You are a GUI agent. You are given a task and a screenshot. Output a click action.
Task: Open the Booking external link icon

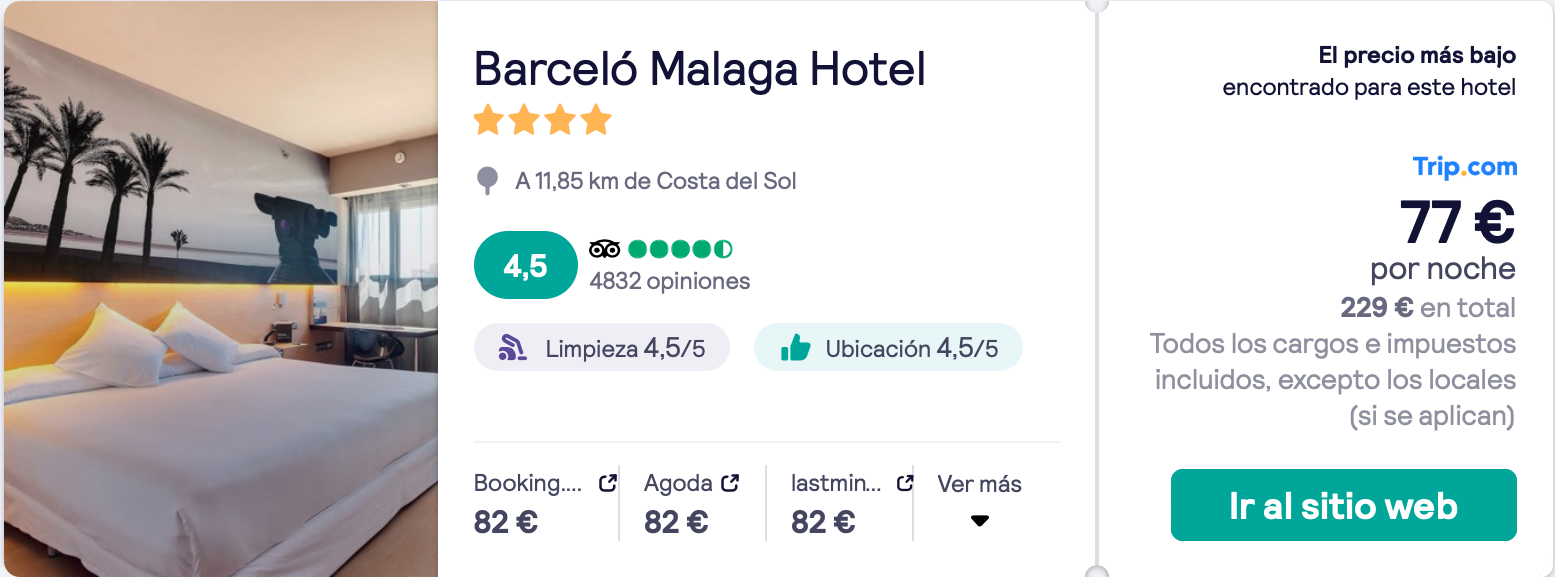click(x=607, y=484)
